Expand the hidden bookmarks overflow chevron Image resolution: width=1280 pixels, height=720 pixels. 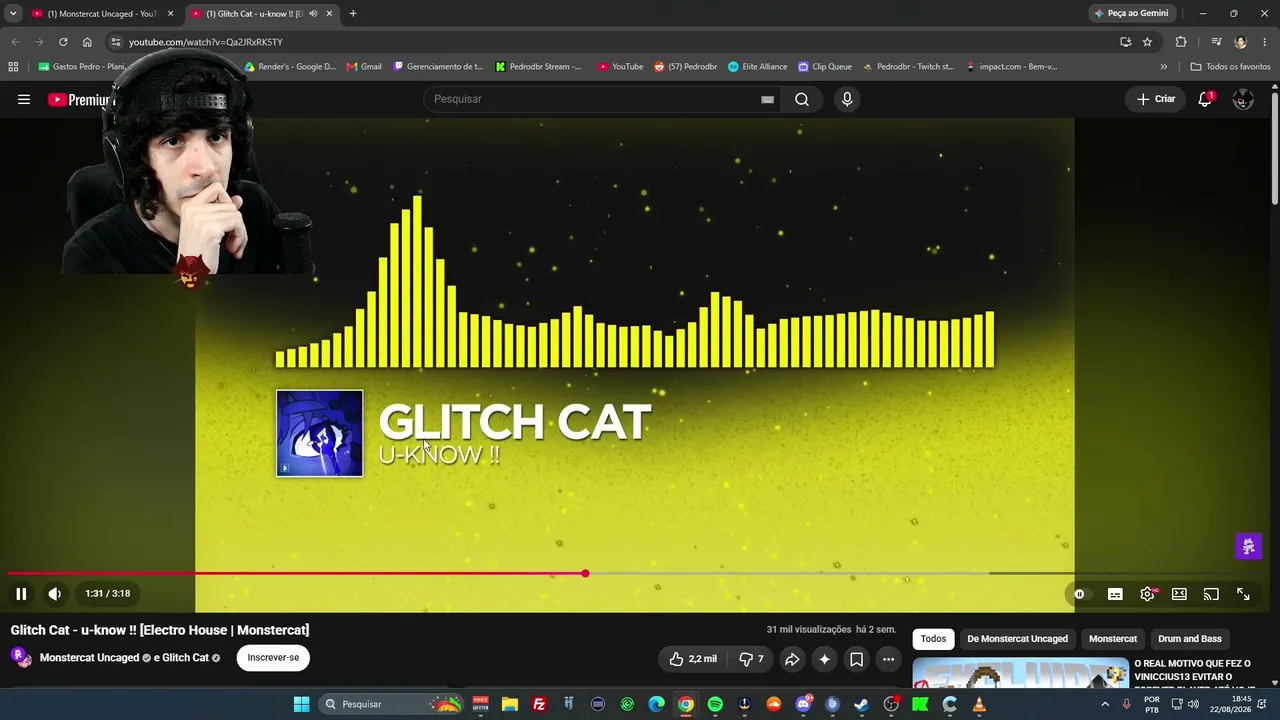click(x=1163, y=67)
